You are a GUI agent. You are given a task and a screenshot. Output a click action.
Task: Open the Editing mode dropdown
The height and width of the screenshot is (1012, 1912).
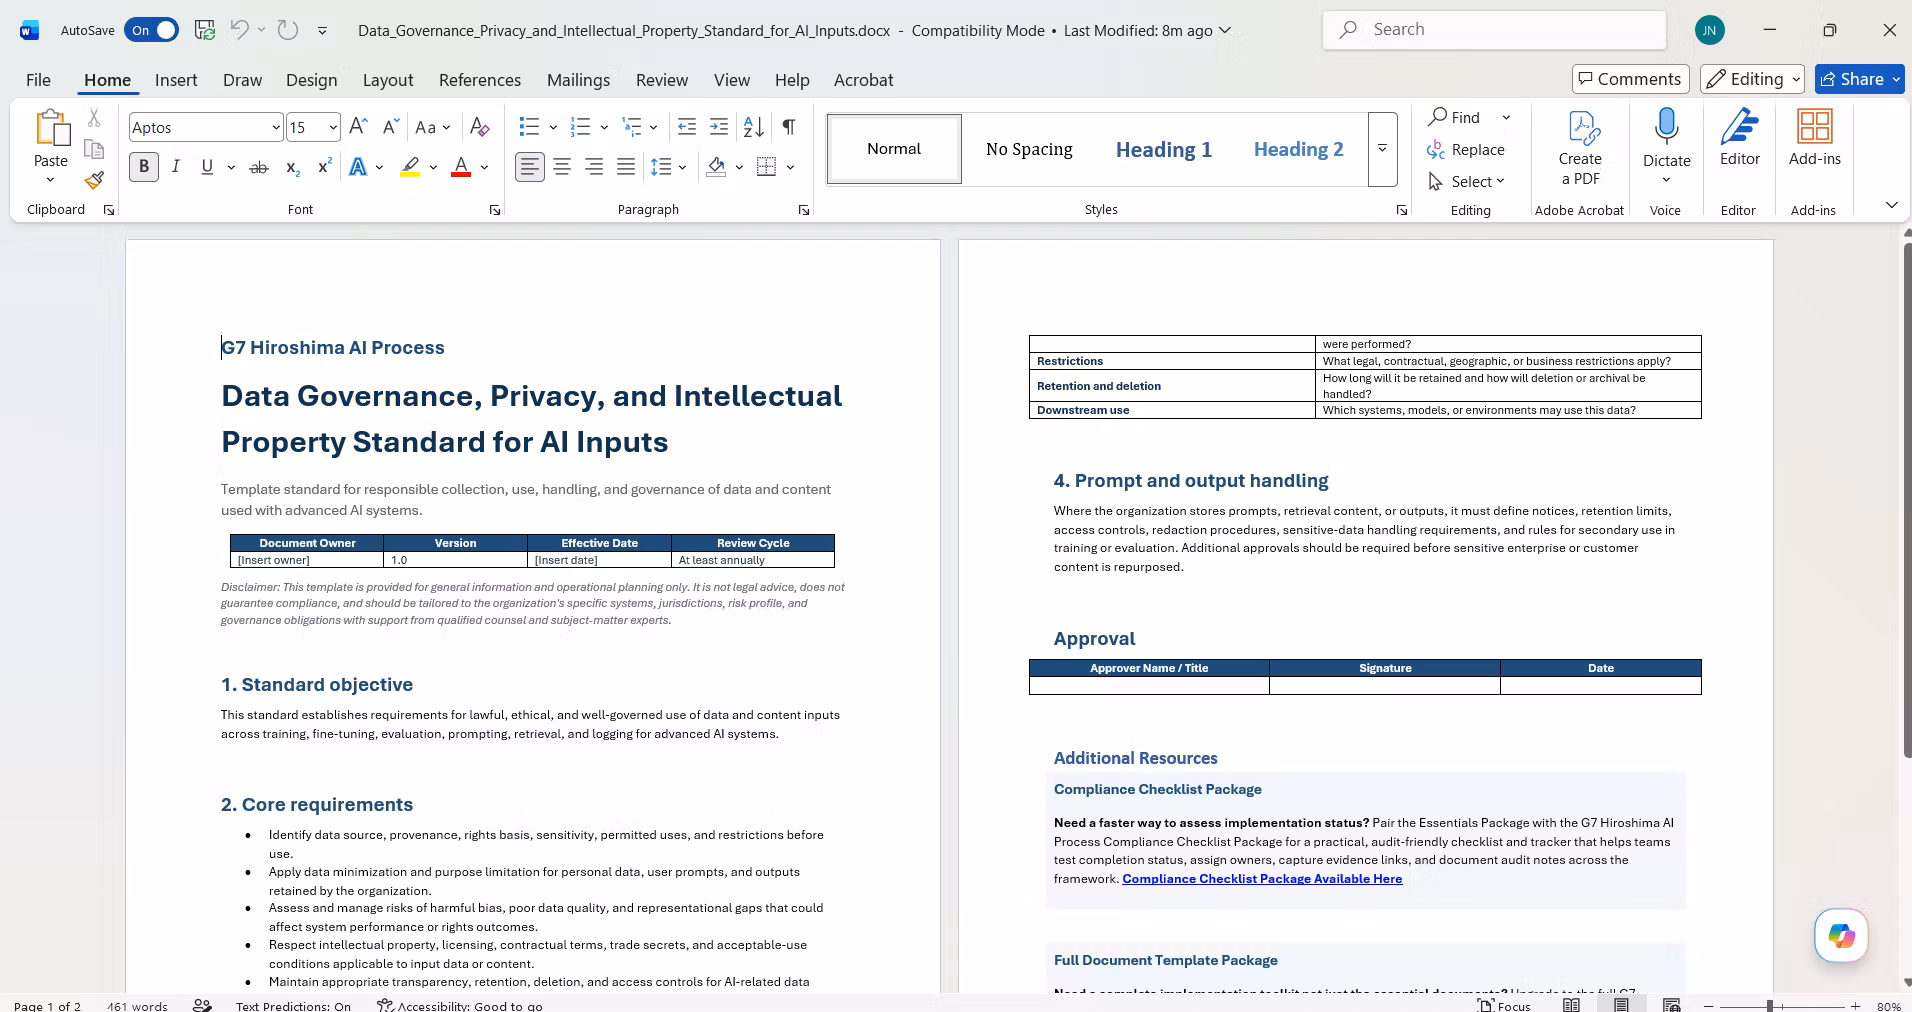1752,79
